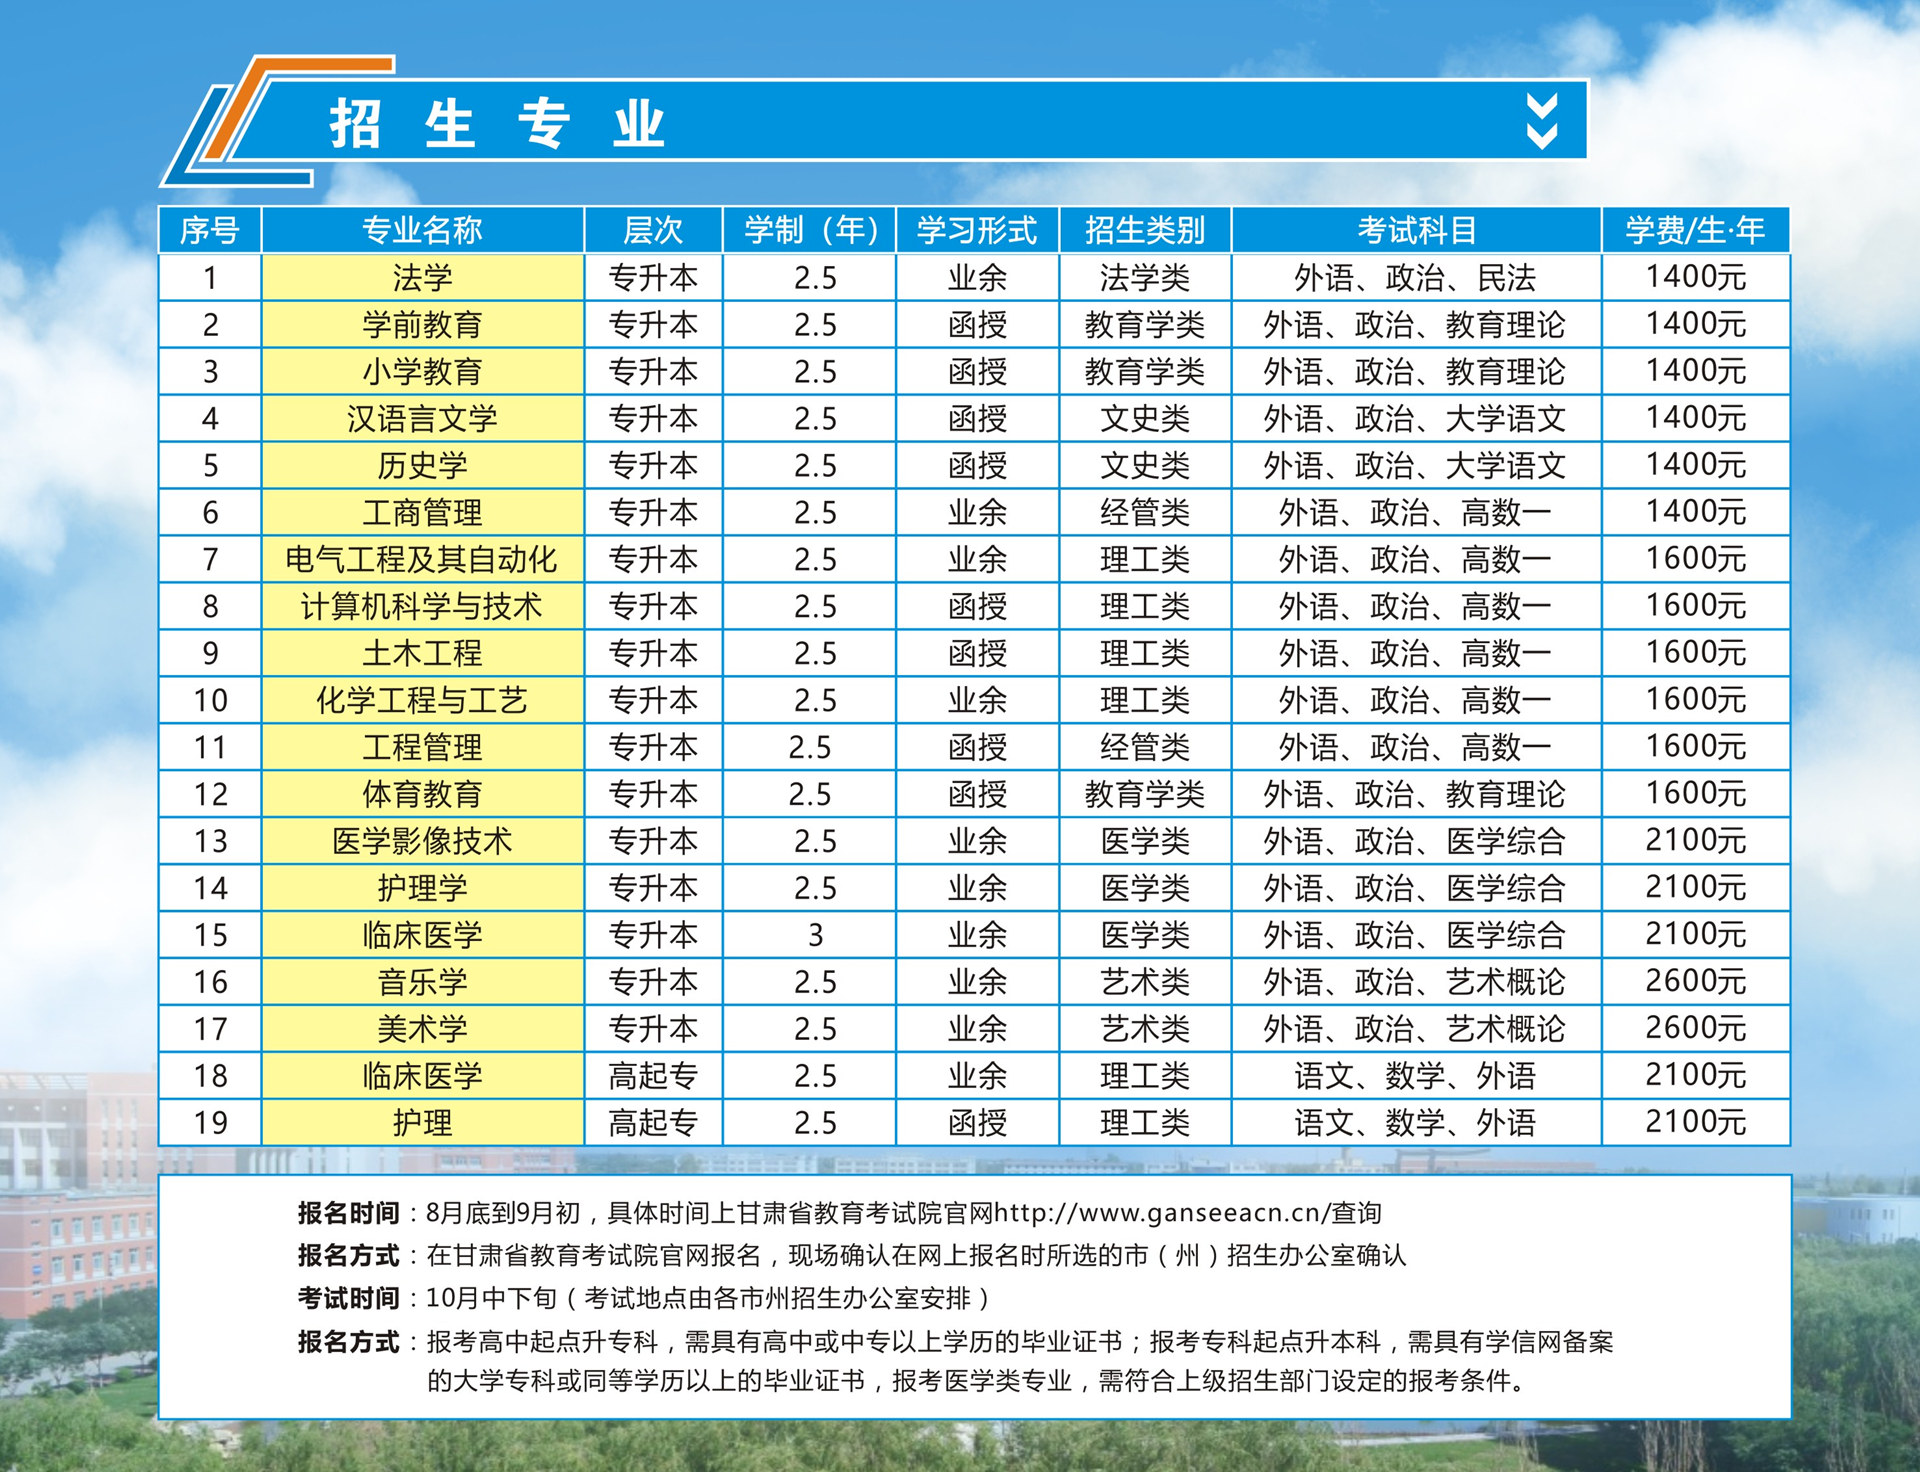Click the 考试时间 label
The width and height of the screenshot is (1920, 1472).
click(348, 1299)
